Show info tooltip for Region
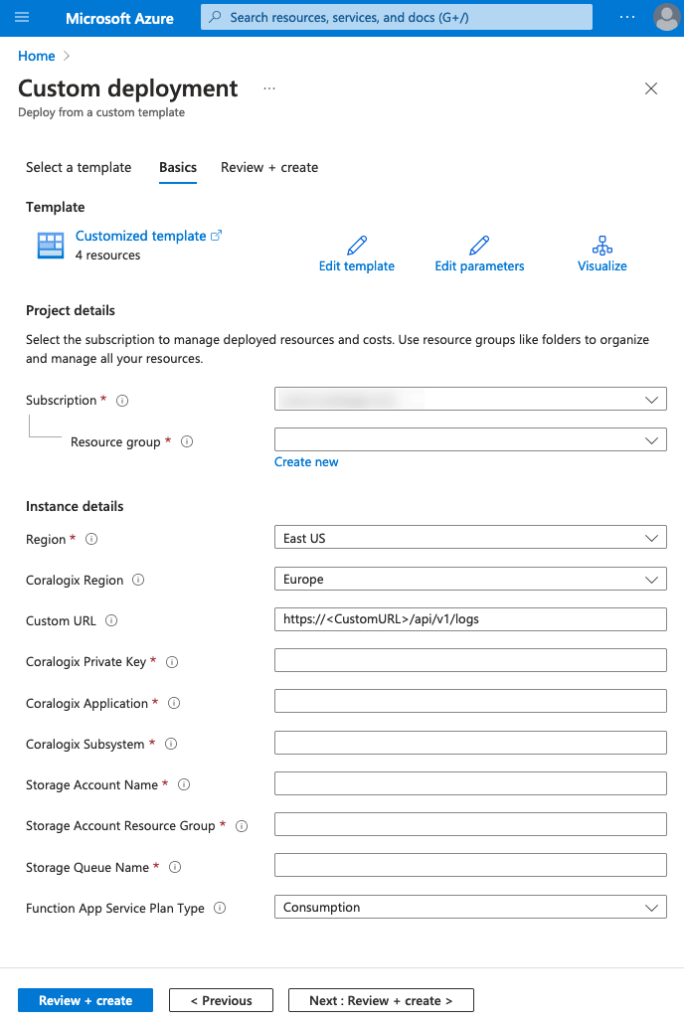 click(x=91, y=539)
